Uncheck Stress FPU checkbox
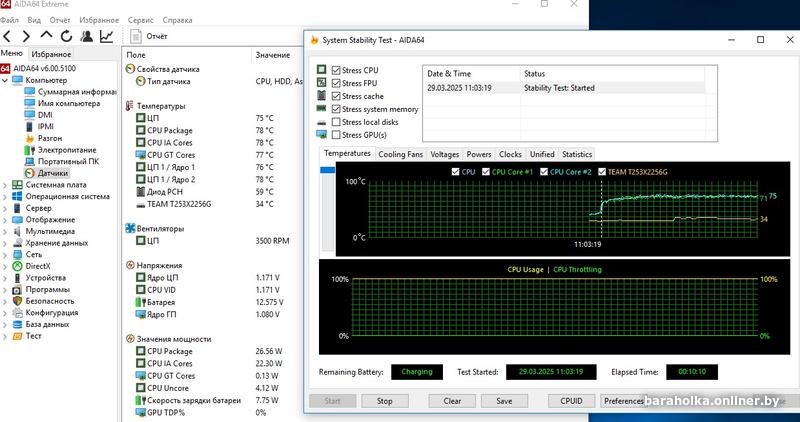This screenshot has height=422, width=800. 336,83
